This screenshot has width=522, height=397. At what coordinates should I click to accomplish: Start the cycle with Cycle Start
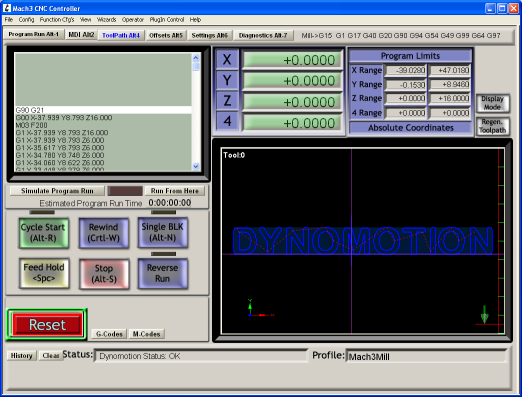click(x=43, y=233)
